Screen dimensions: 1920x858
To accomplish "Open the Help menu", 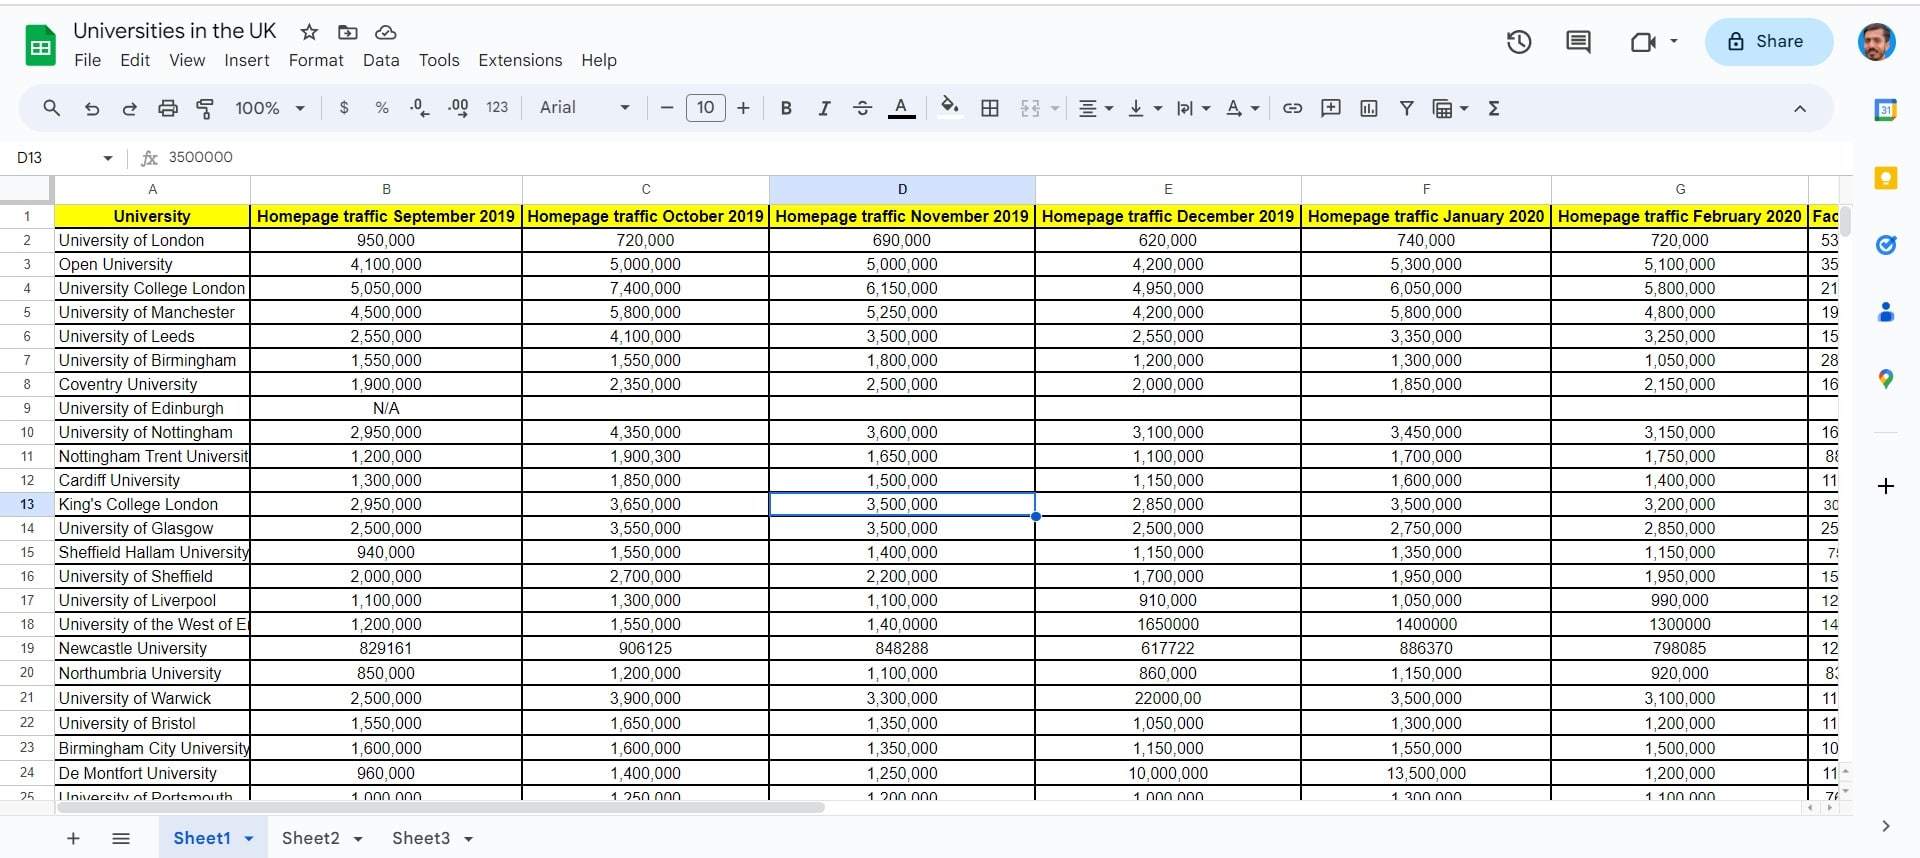I will 599,60.
